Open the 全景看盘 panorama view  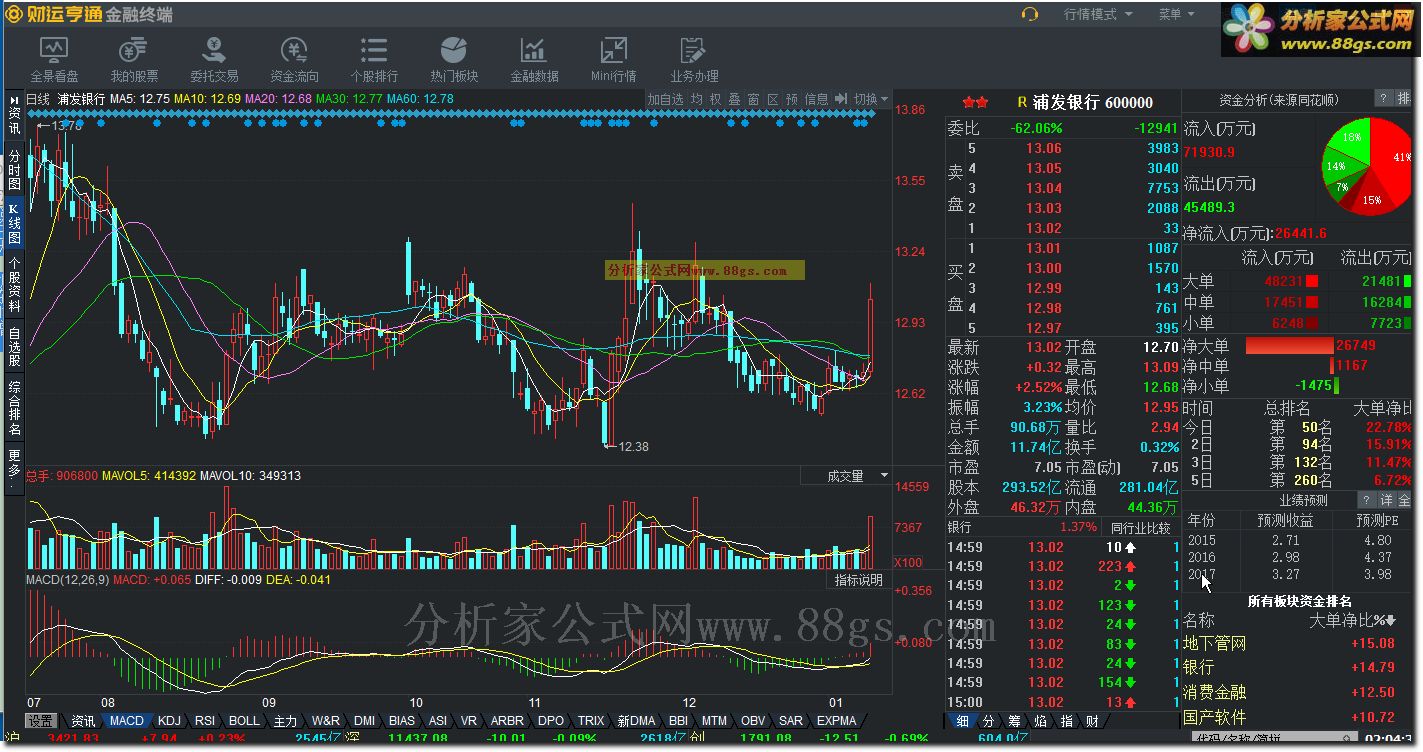tap(54, 59)
